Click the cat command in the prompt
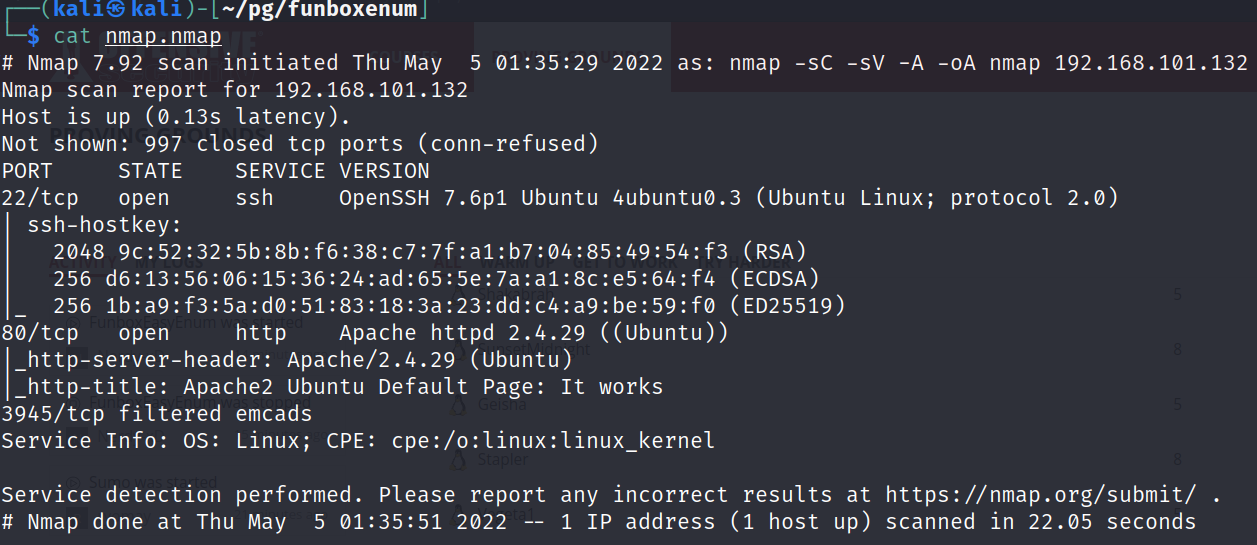Viewport: 1257px width, 545px height. 72,36
